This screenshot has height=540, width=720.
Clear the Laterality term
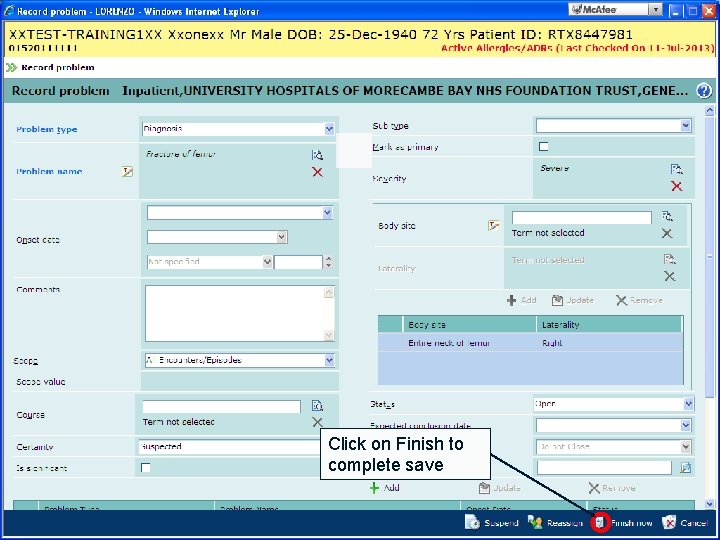[669, 276]
